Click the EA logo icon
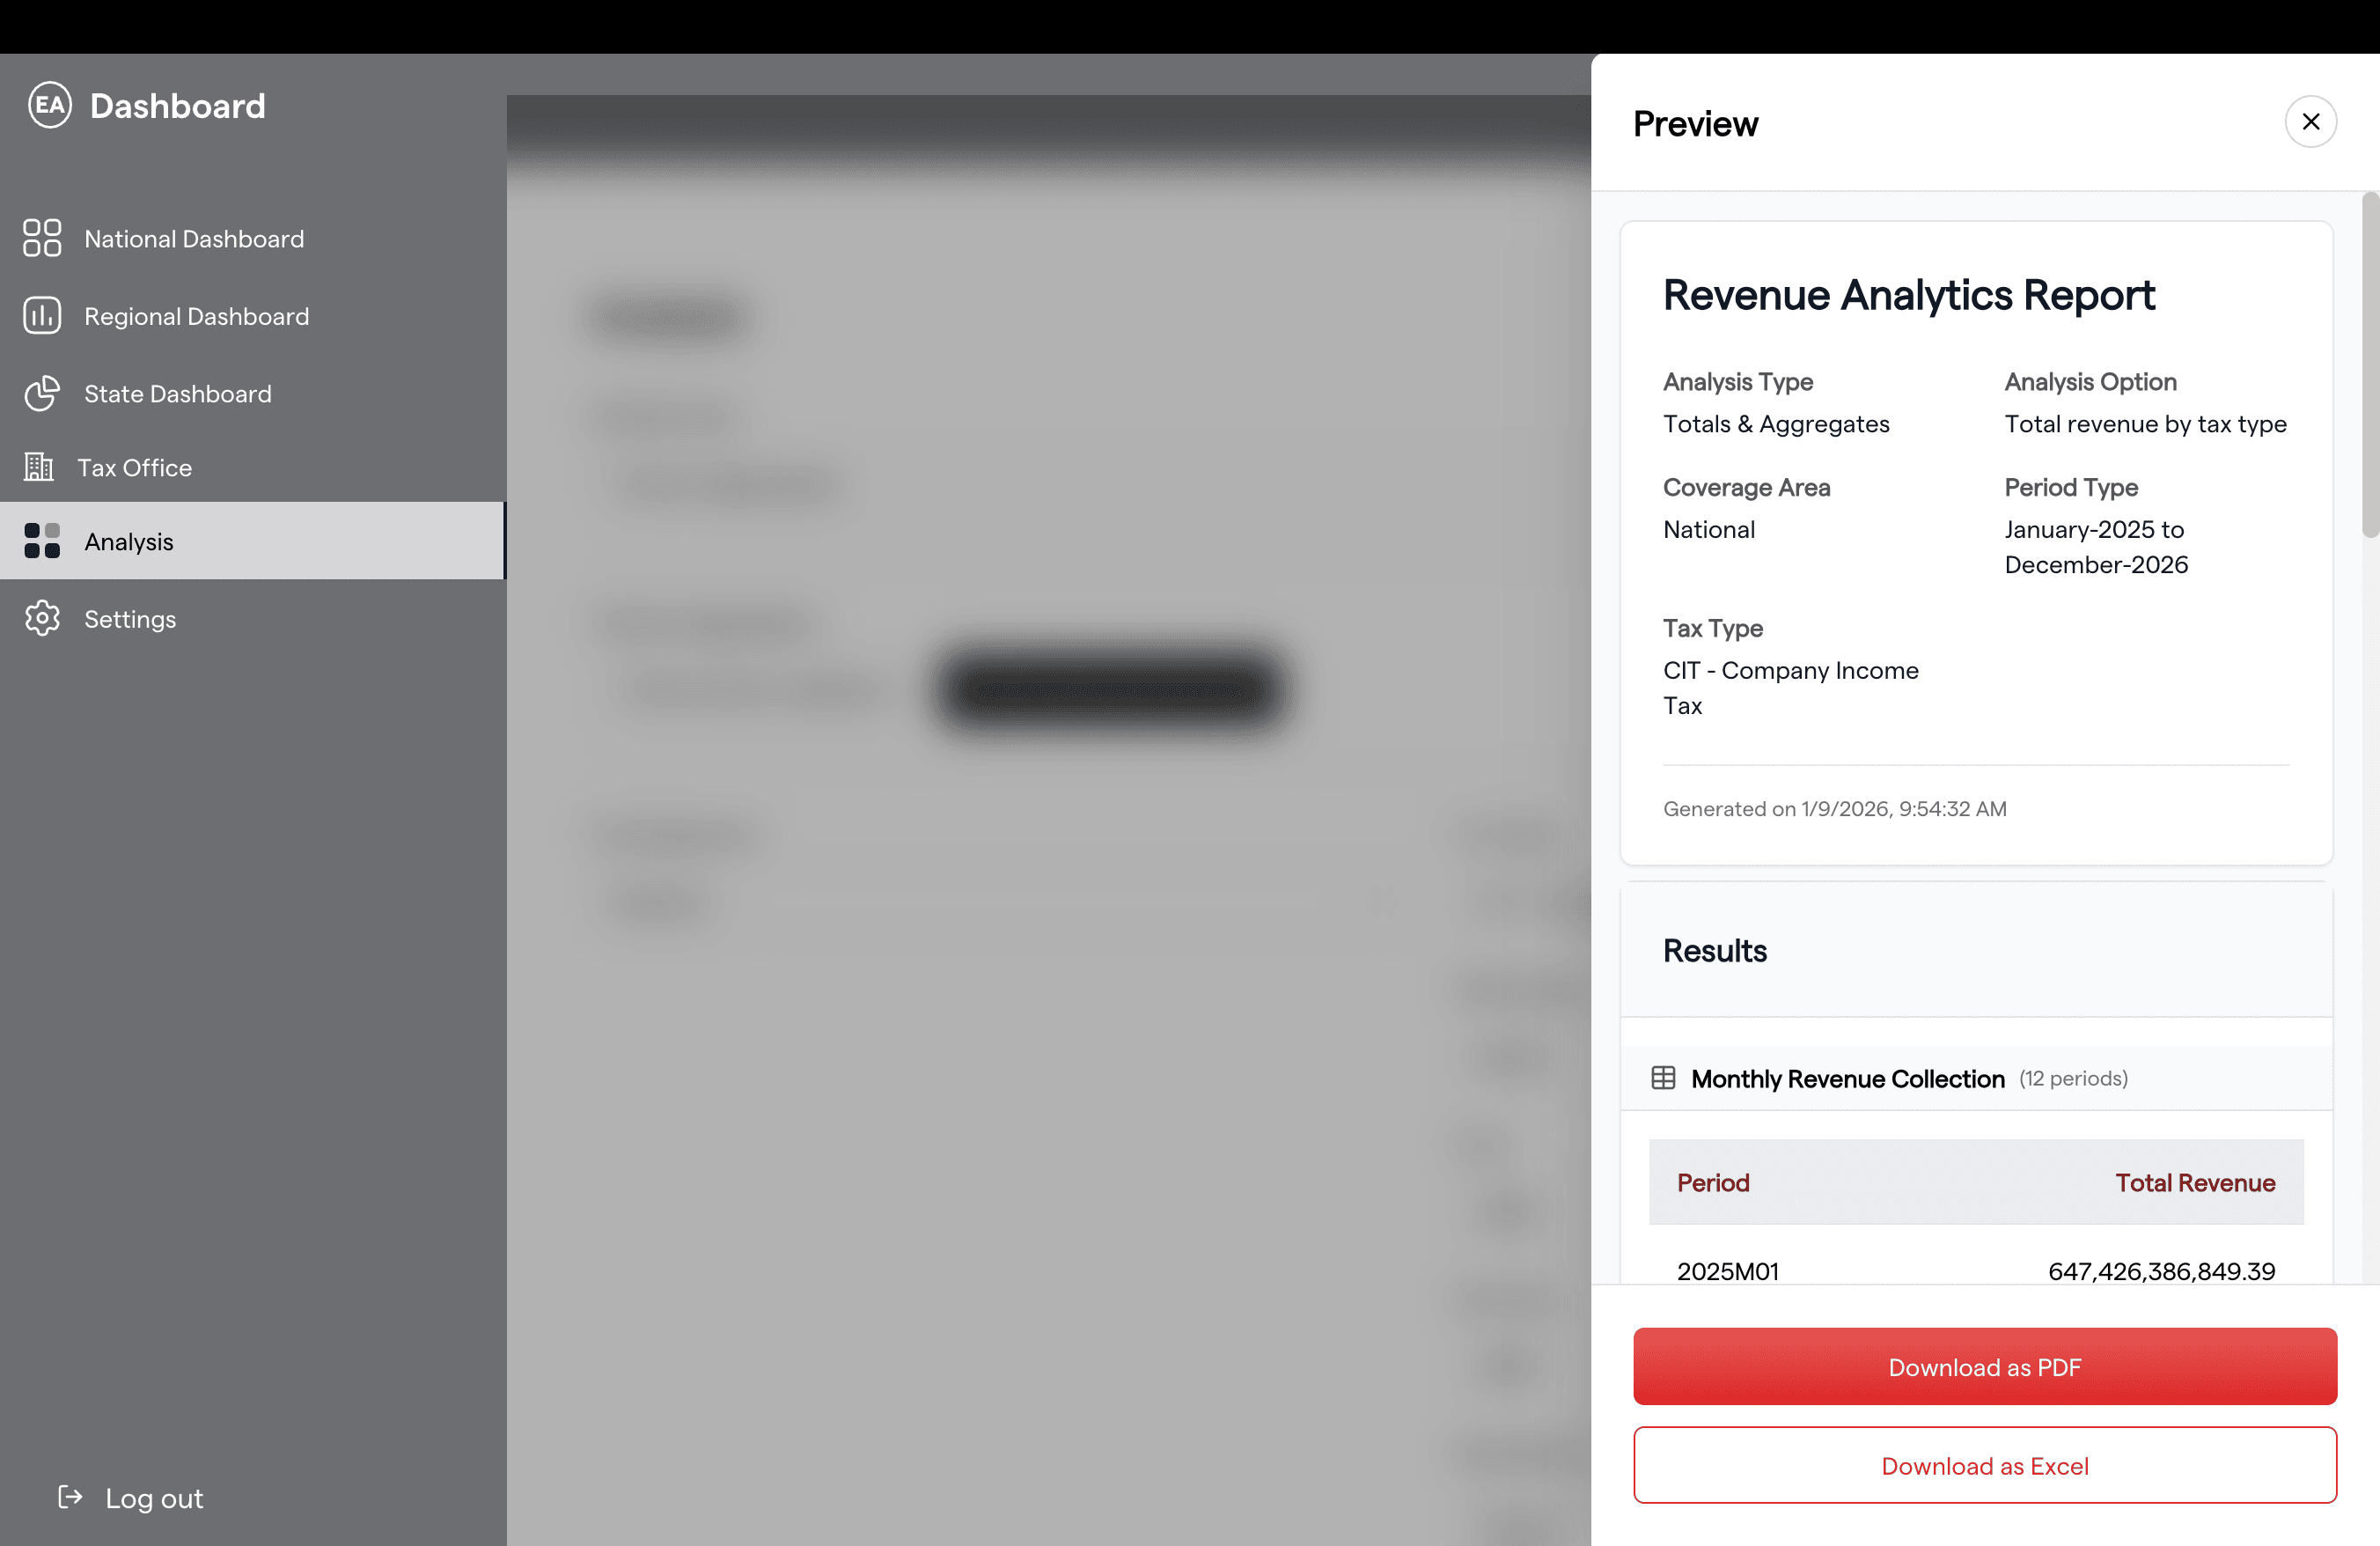 click(49, 105)
